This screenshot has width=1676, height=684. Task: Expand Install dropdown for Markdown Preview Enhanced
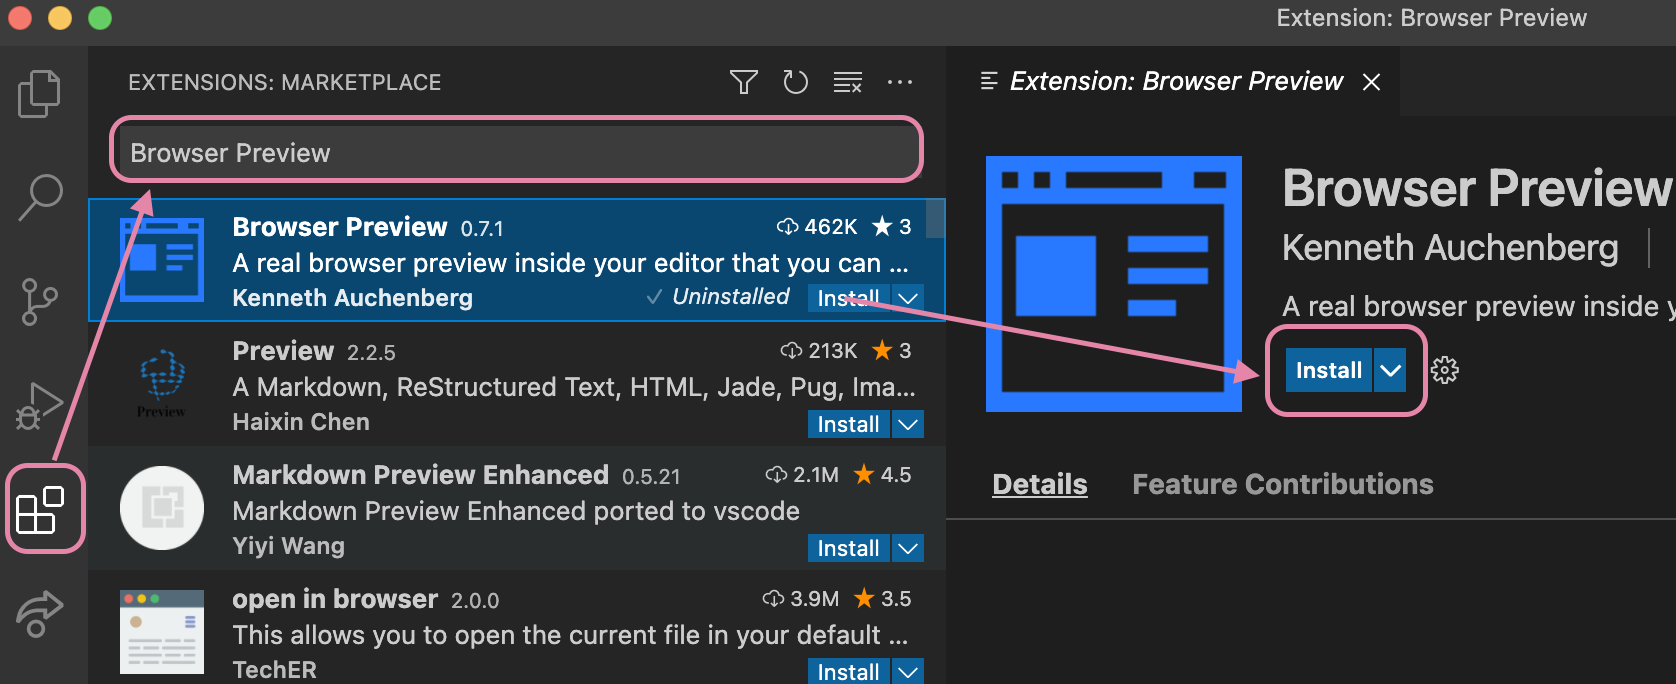pyautogui.click(x=907, y=548)
